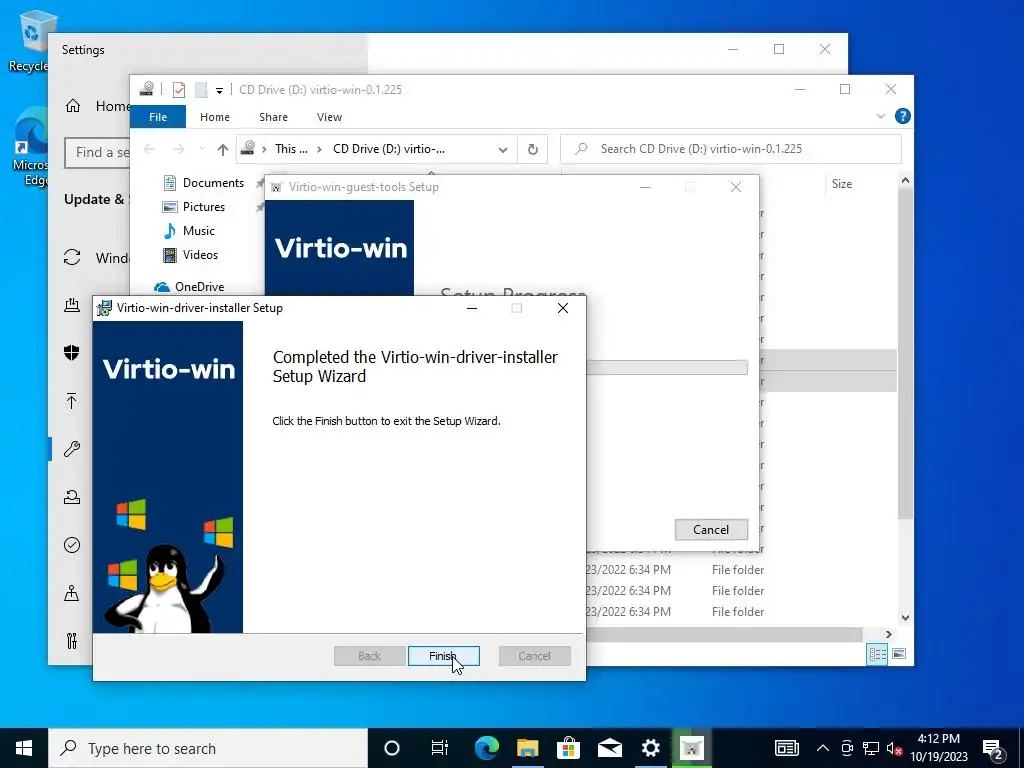Click Cancel in Virtio-win-guest-tools Setup window
1024x768 pixels.
[711, 530]
